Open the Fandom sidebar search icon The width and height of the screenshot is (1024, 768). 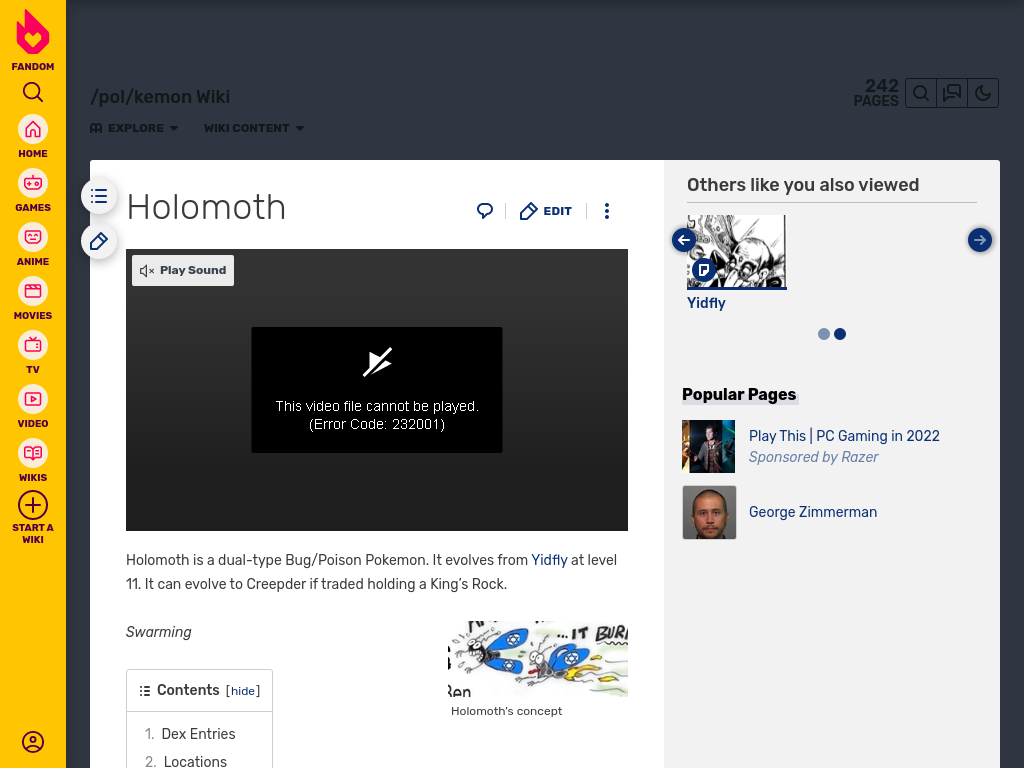point(33,92)
